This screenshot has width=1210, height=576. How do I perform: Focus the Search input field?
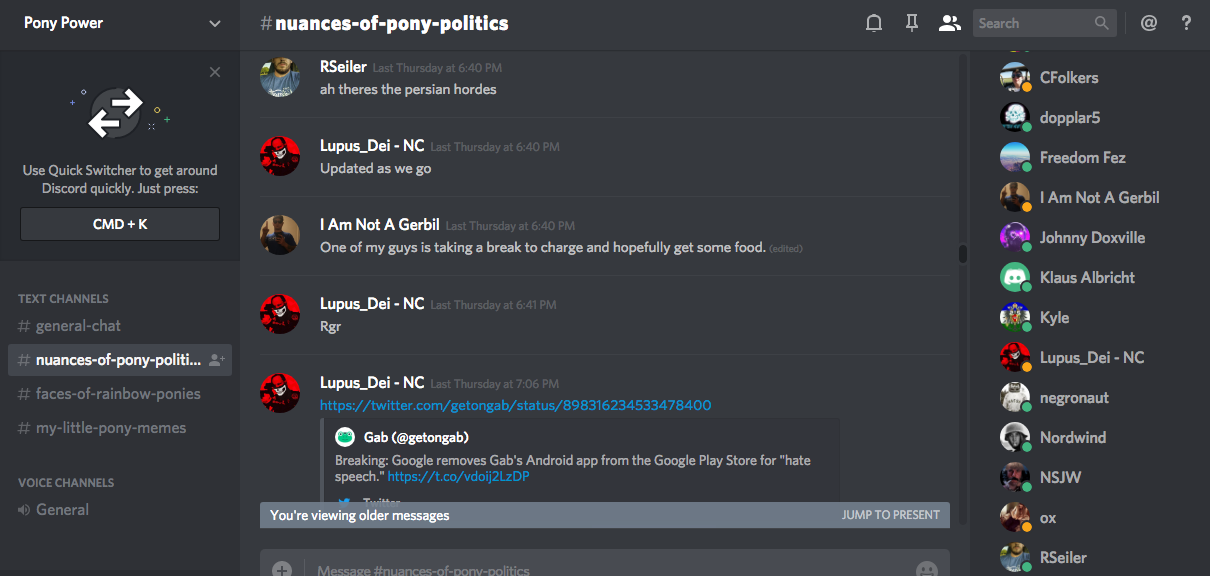(x=1033, y=23)
